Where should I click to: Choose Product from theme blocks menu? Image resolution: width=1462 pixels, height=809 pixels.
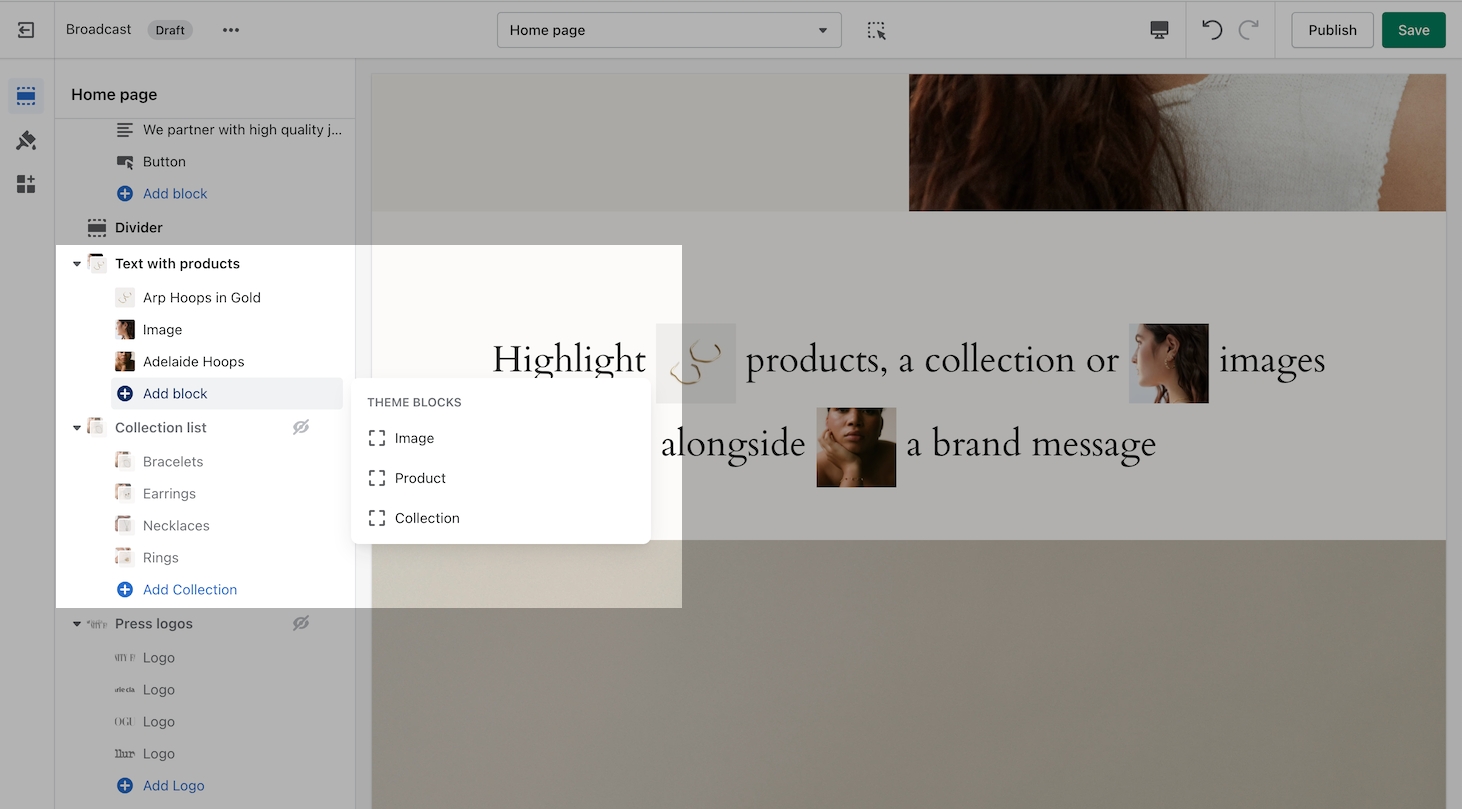pos(420,478)
